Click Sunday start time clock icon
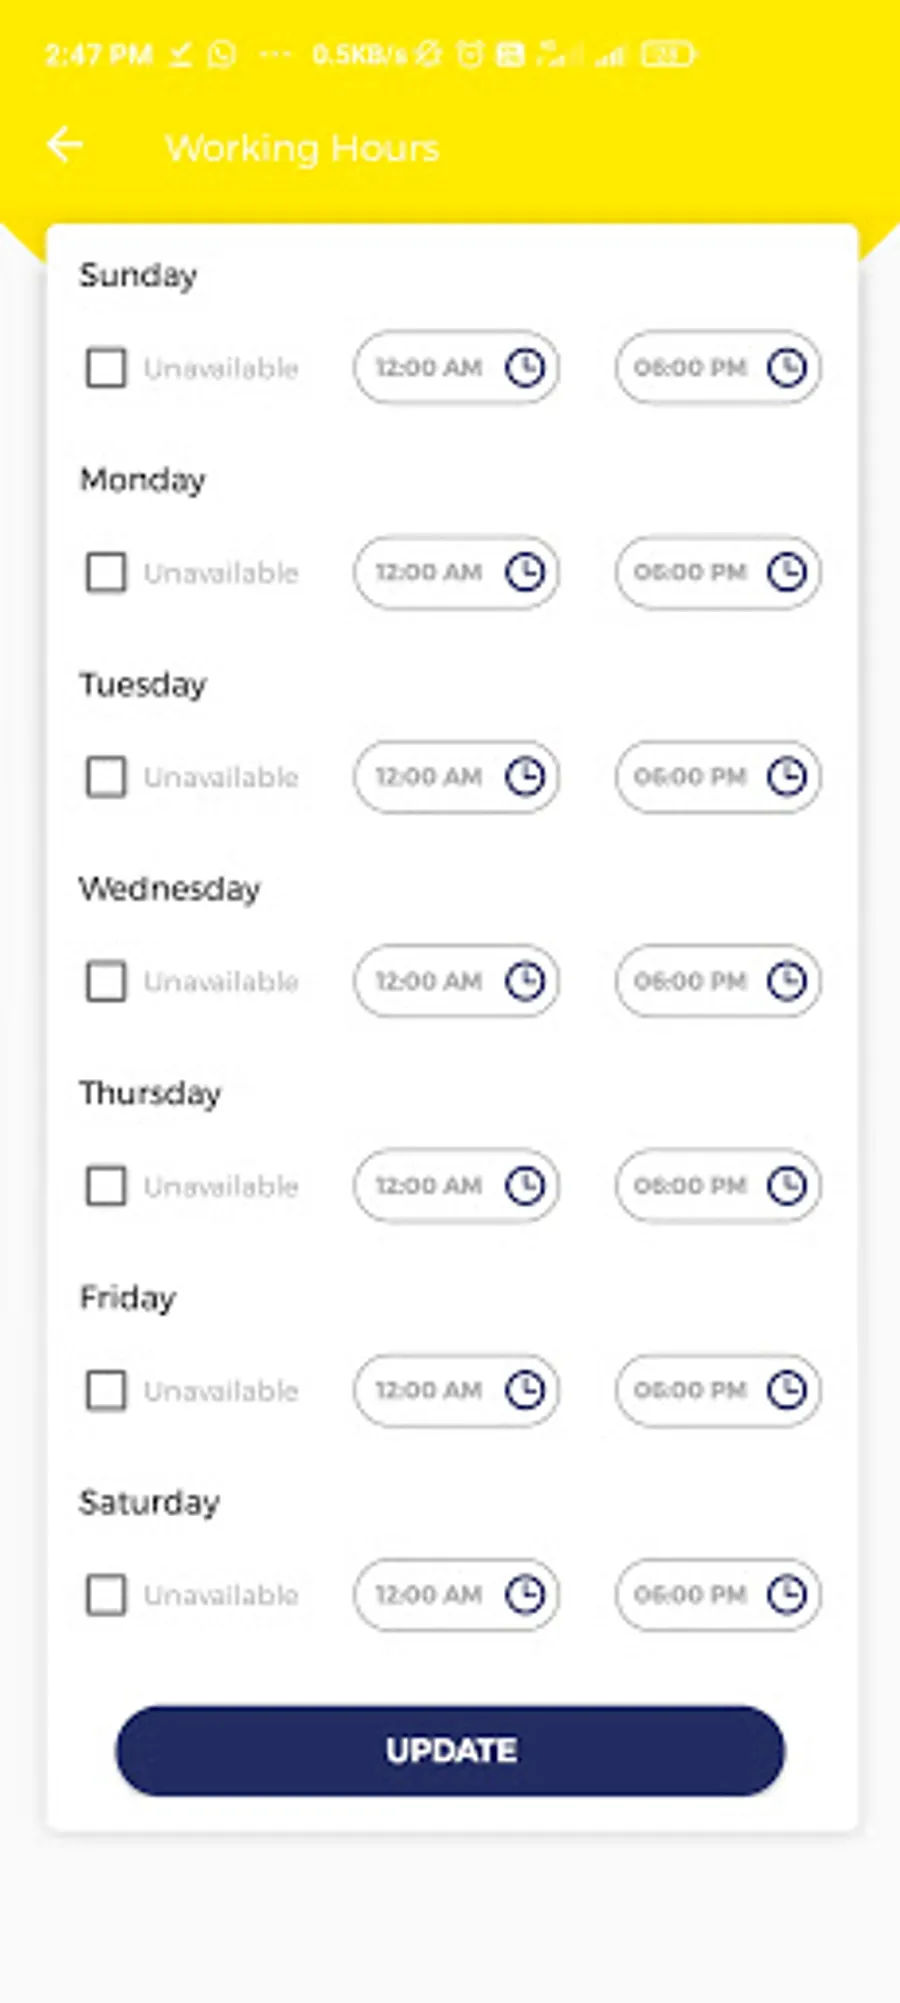The width and height of the screenshot is (900, 2003). pyautogui.click(x=525, y=368)
